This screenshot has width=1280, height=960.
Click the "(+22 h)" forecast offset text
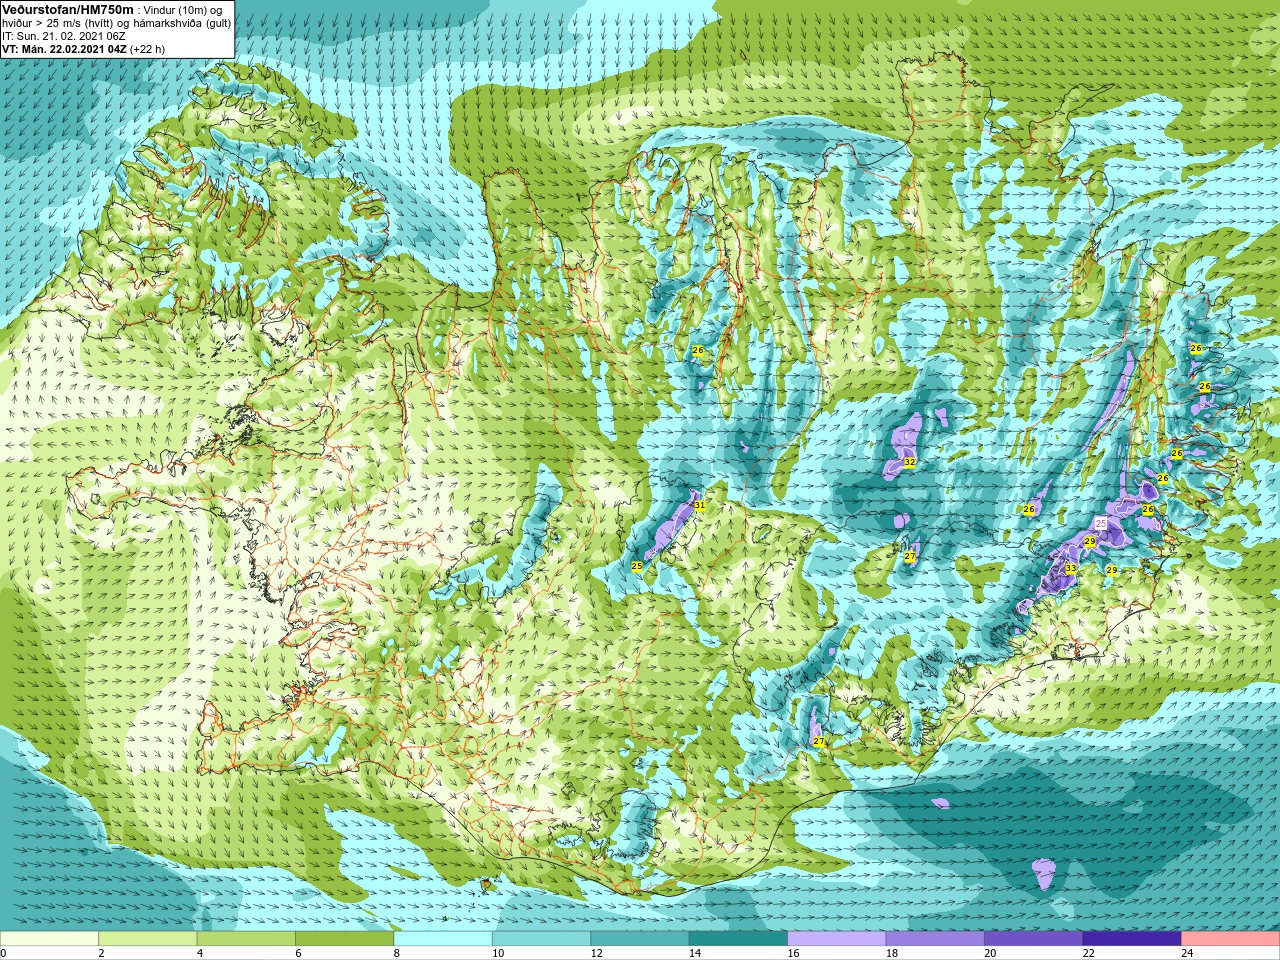tap(147, 49)
